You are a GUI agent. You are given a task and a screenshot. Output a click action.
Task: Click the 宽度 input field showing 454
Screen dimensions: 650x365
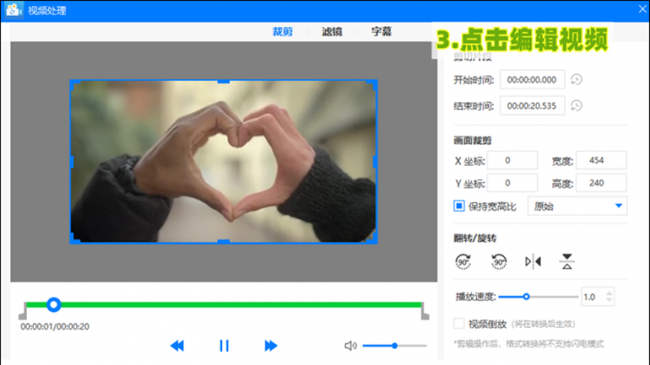tap(601, 160)
